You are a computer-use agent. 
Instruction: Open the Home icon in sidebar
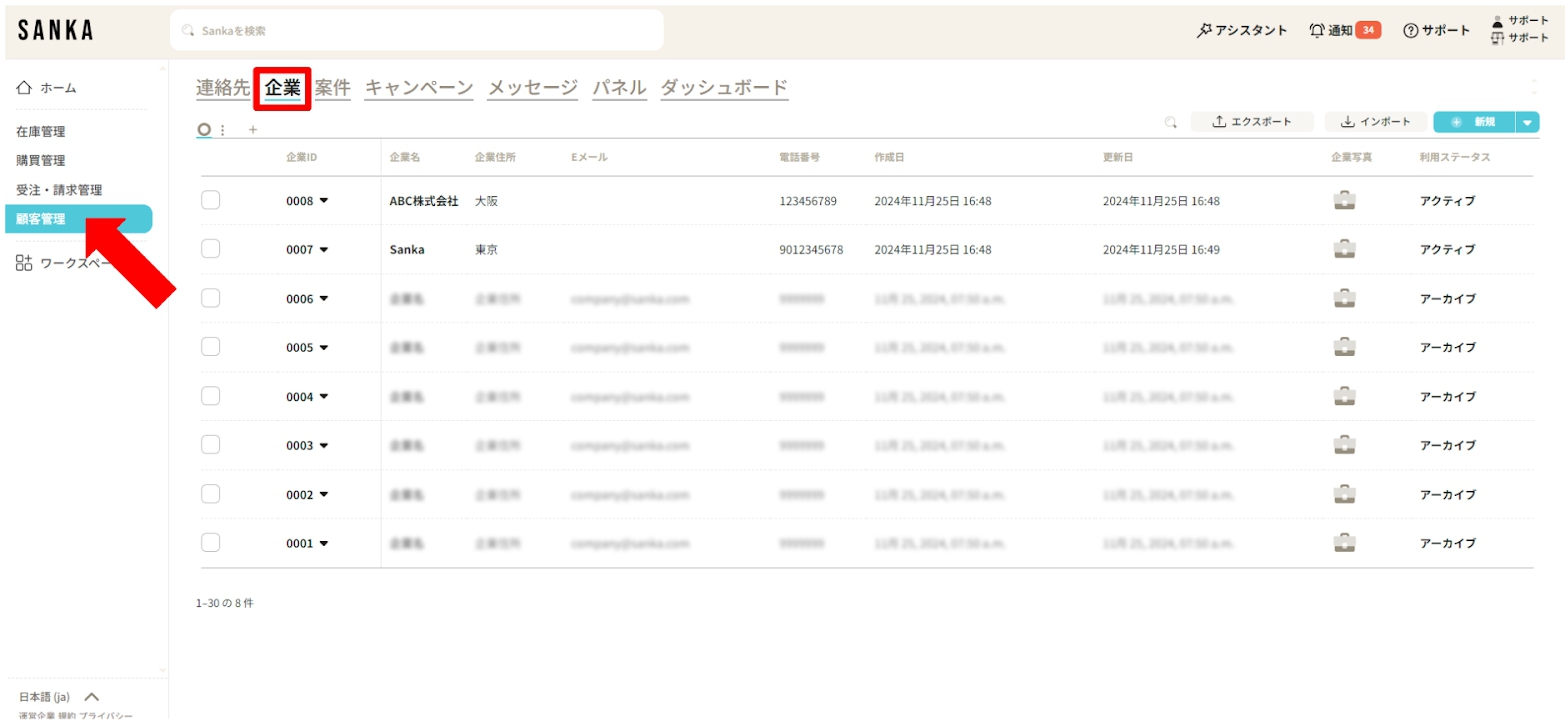[x=25, y=88]
